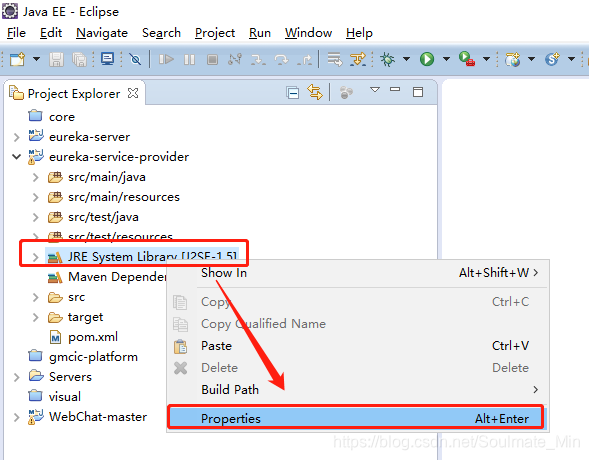Collapse the eureka-service-provider project
The width and height of the screenshot is (589, 460).
16,157
